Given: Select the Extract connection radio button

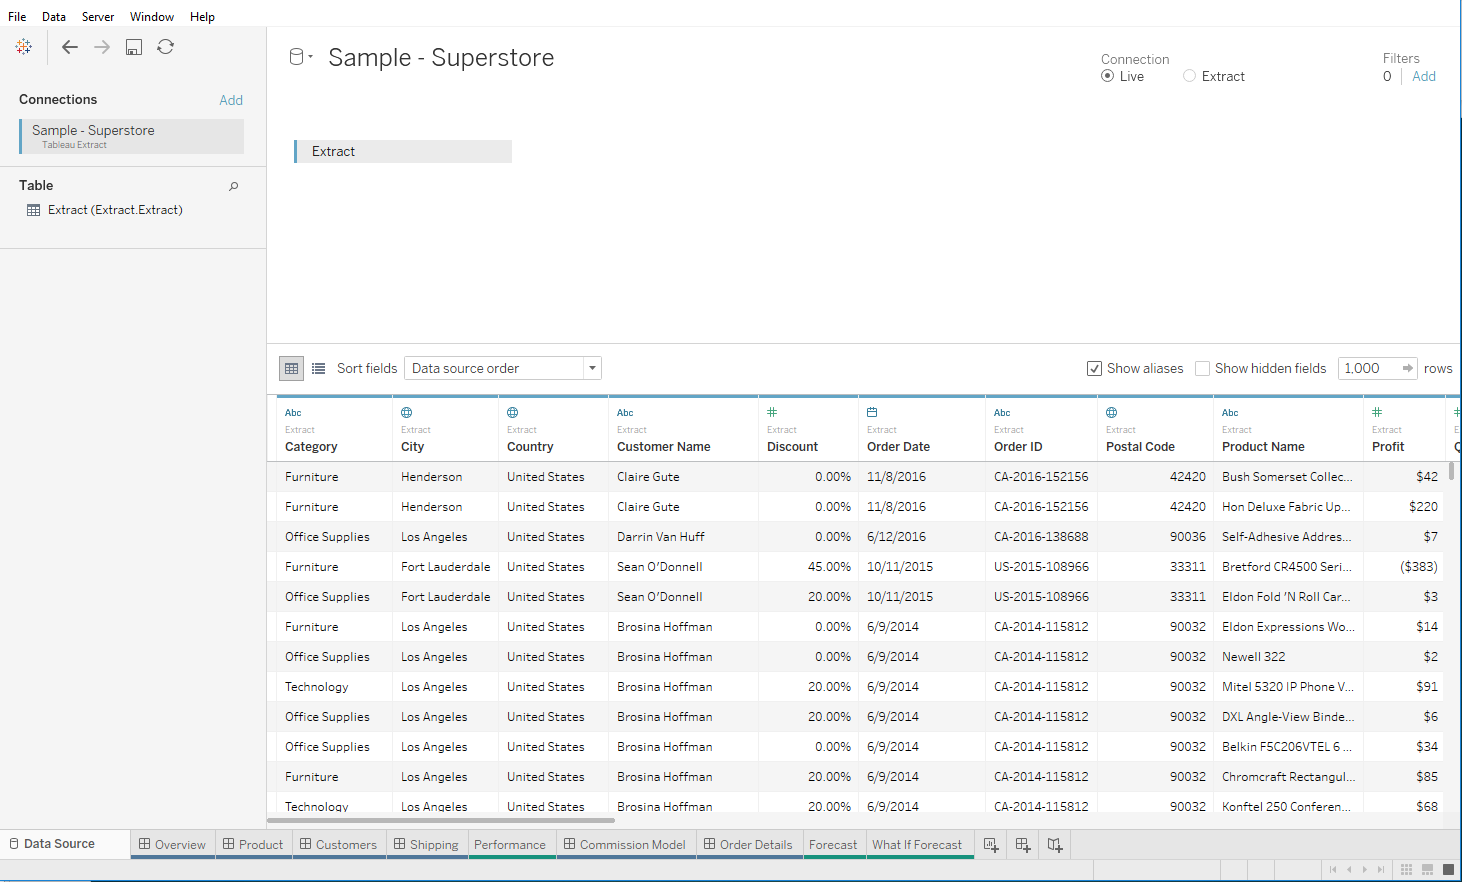Looking at the screenshot, I should tap(1190, 76).
